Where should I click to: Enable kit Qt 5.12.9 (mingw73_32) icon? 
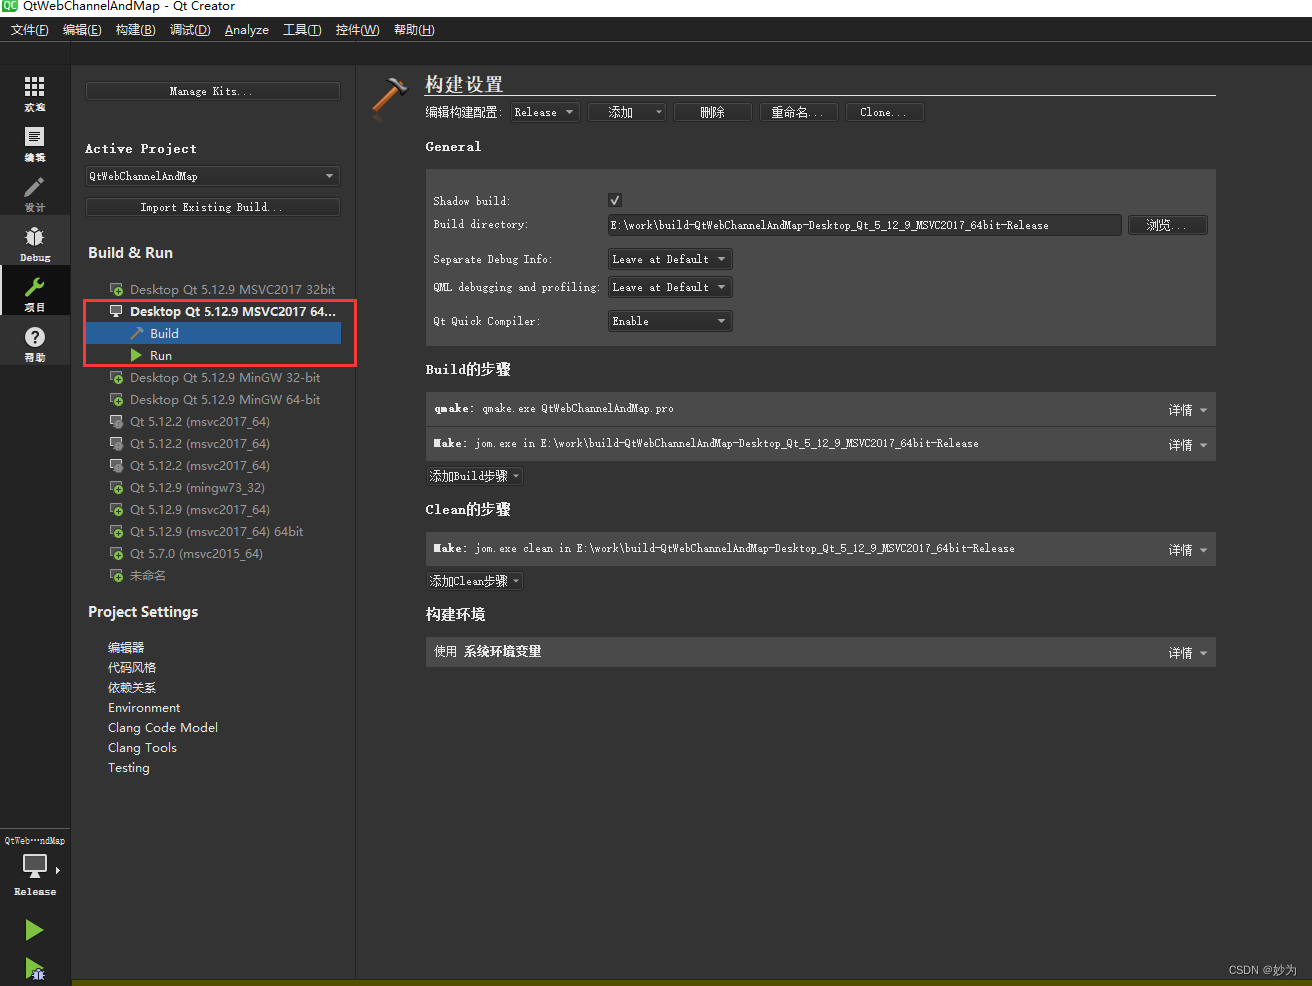click(116, 488)
